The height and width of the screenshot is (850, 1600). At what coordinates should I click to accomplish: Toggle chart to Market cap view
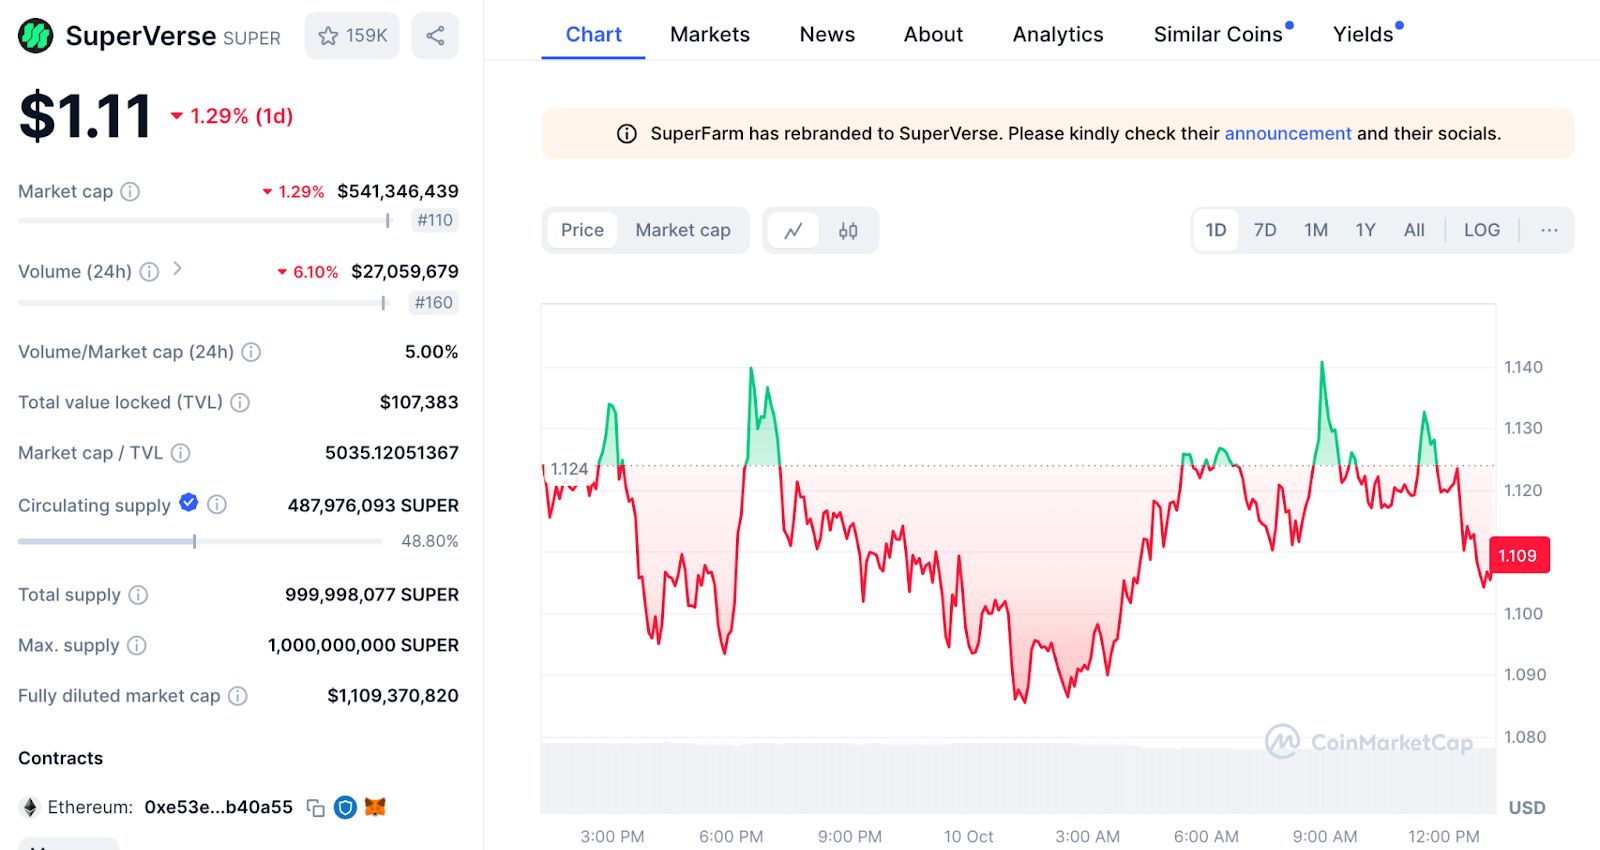[x=683, y=230]
